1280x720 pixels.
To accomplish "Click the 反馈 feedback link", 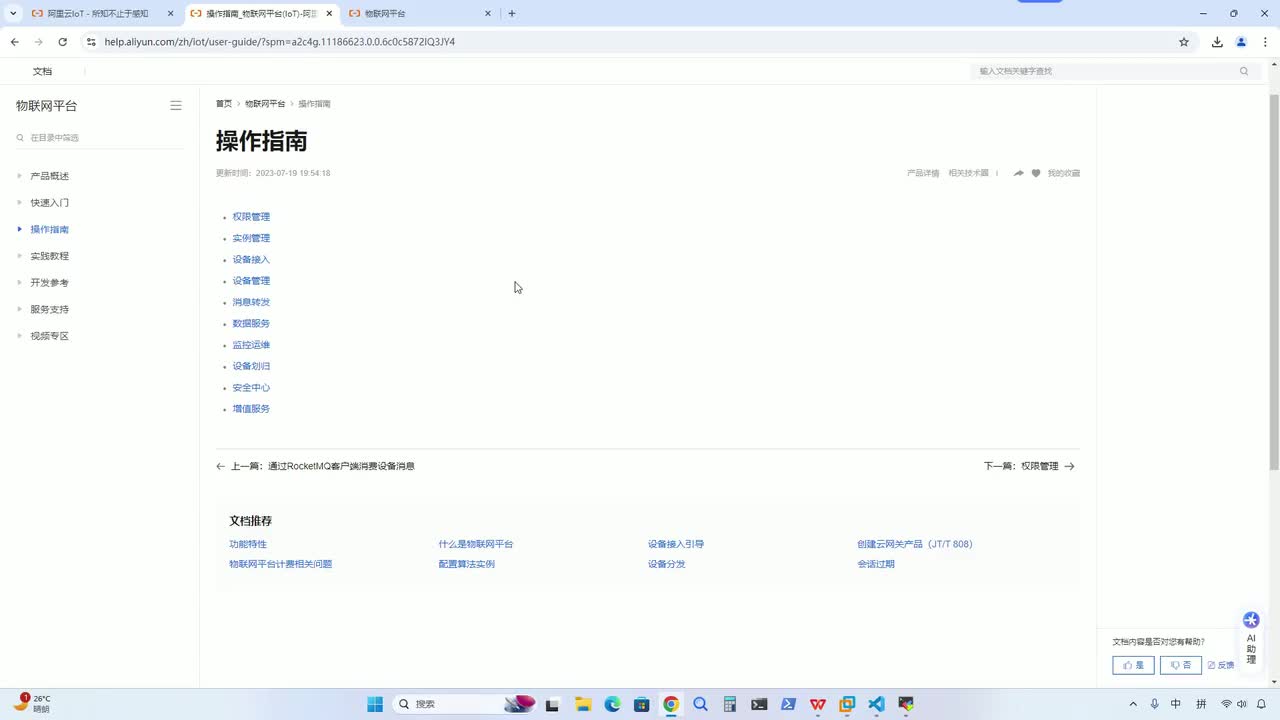I will click(x=1221, y=665).
